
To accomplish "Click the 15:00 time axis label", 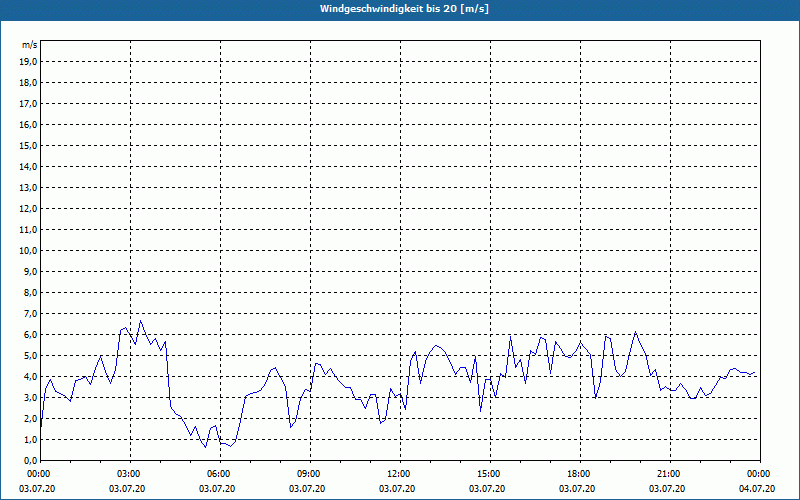I will [x=490, y=474].
